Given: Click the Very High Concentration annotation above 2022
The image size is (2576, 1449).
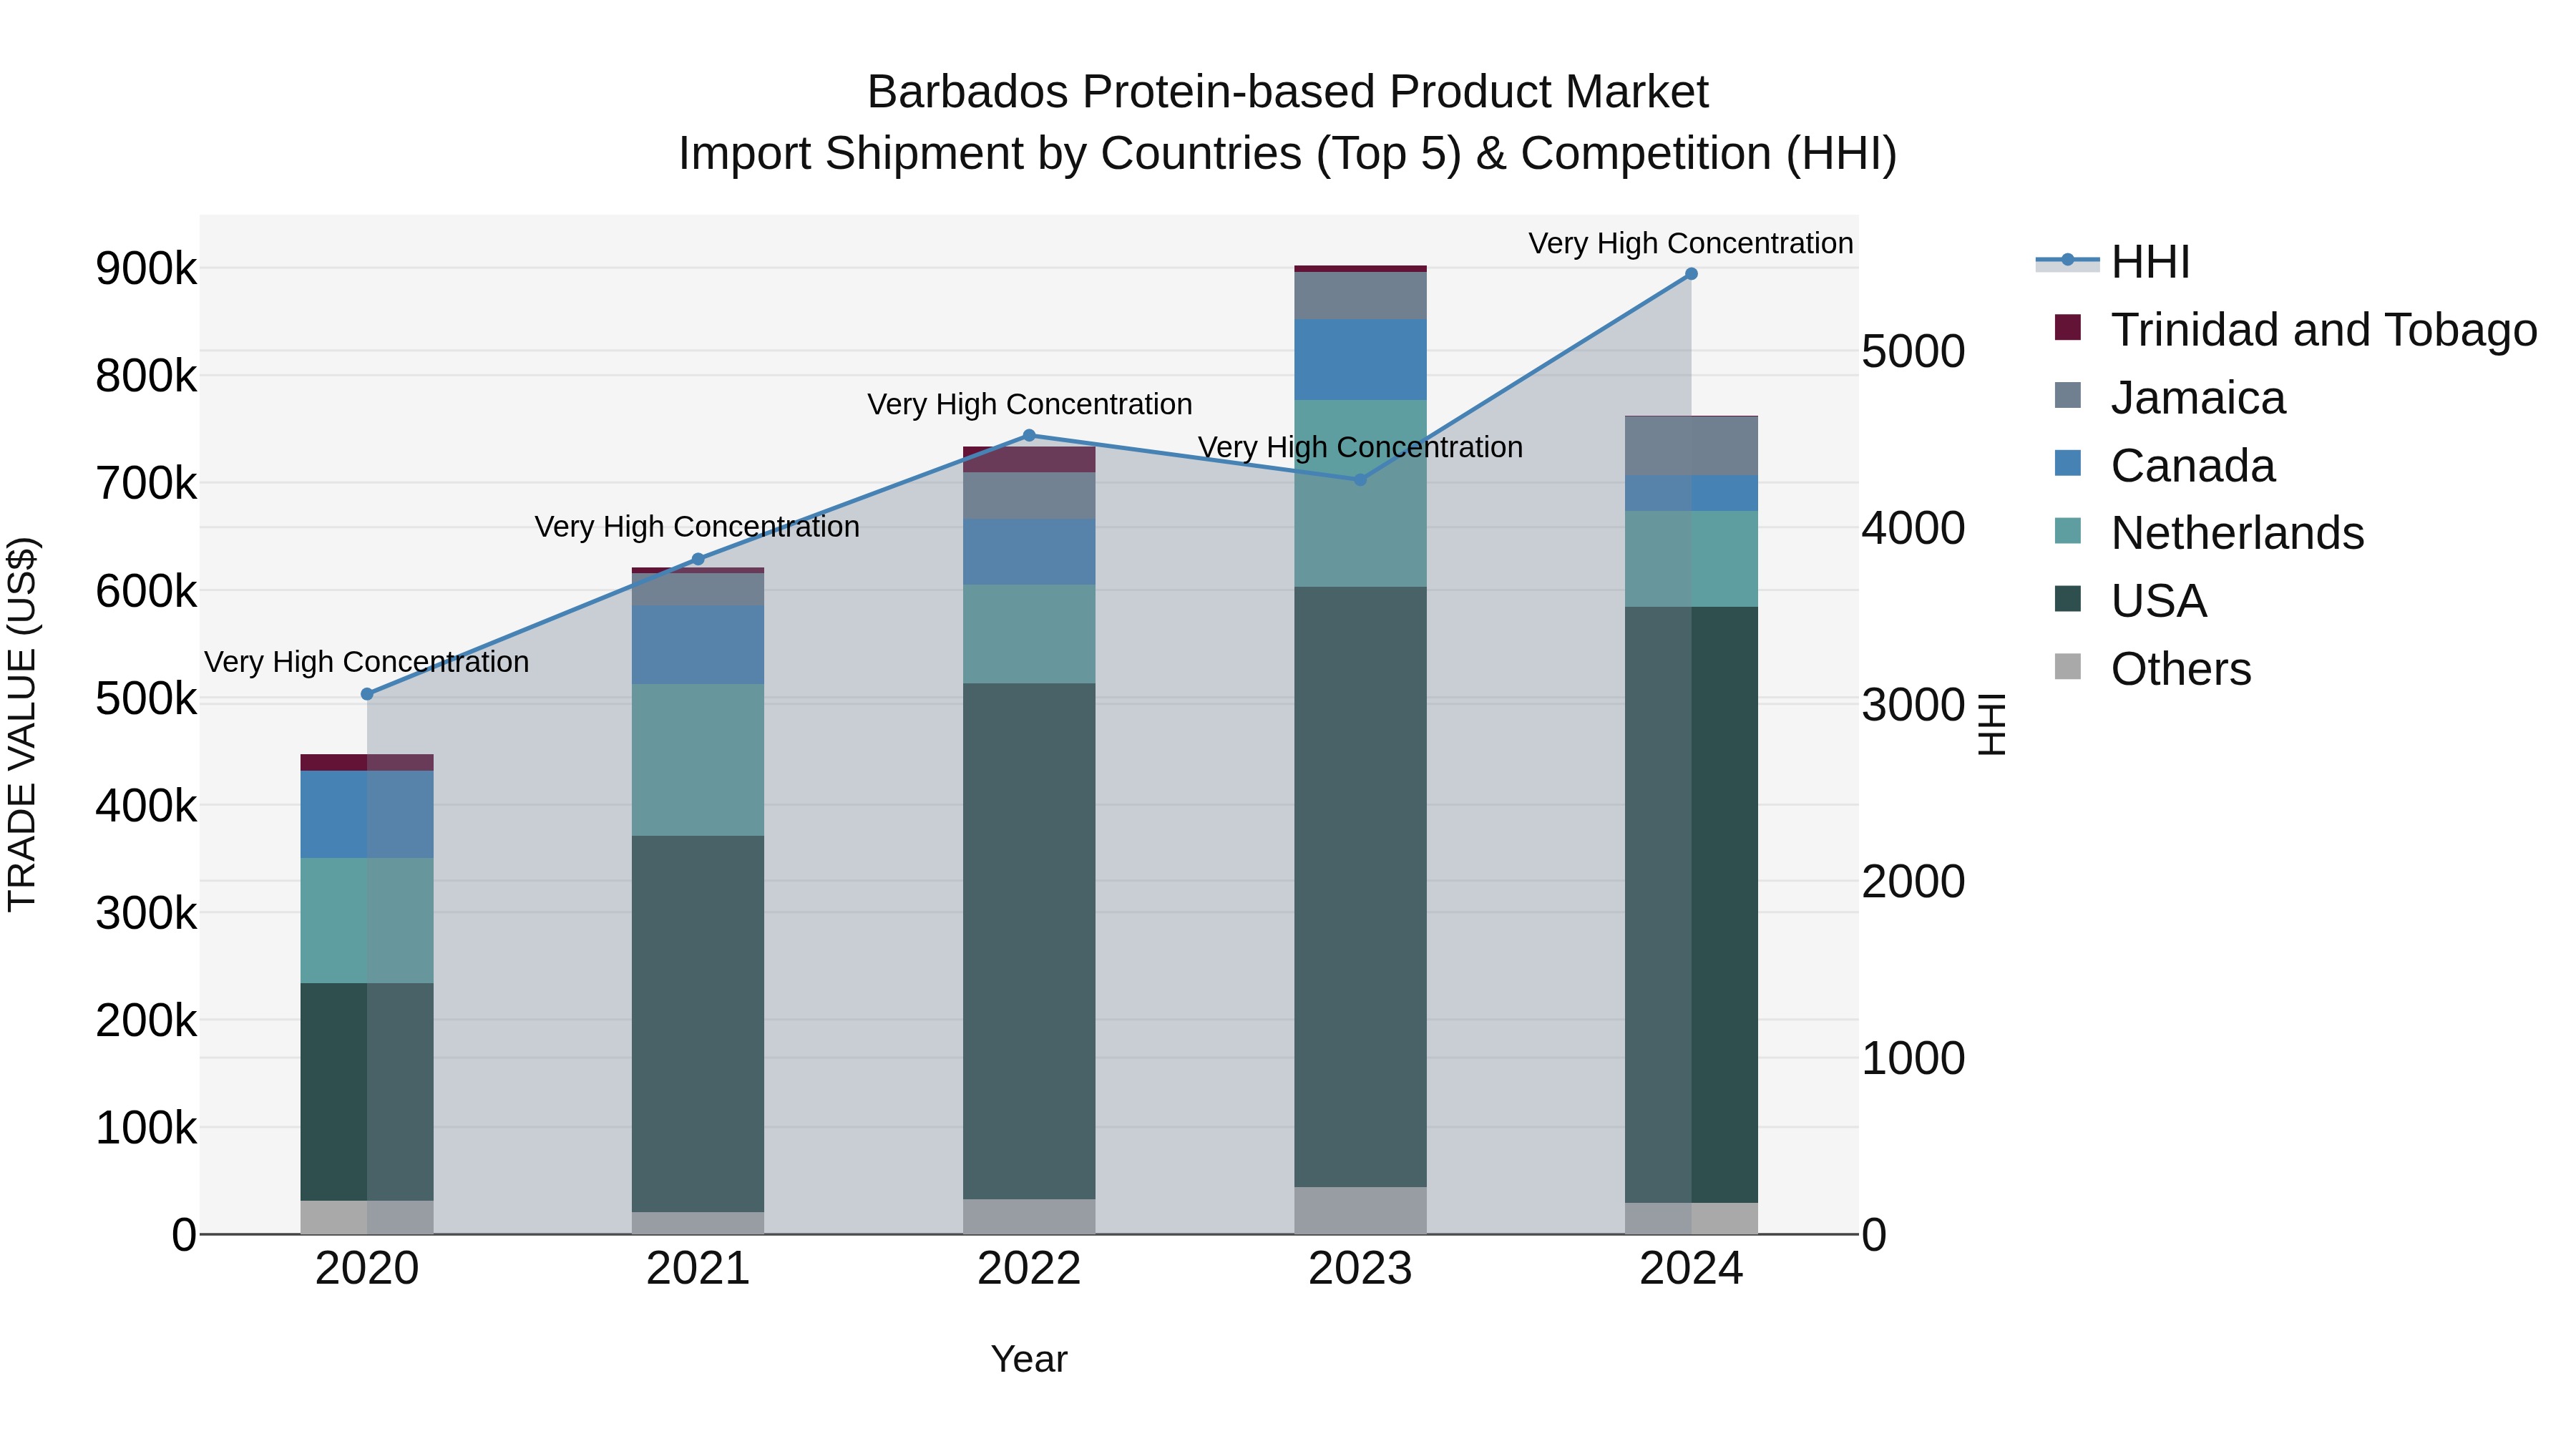Looking at the screenshot, I should pyautogui.click(x=1029, y=404).
